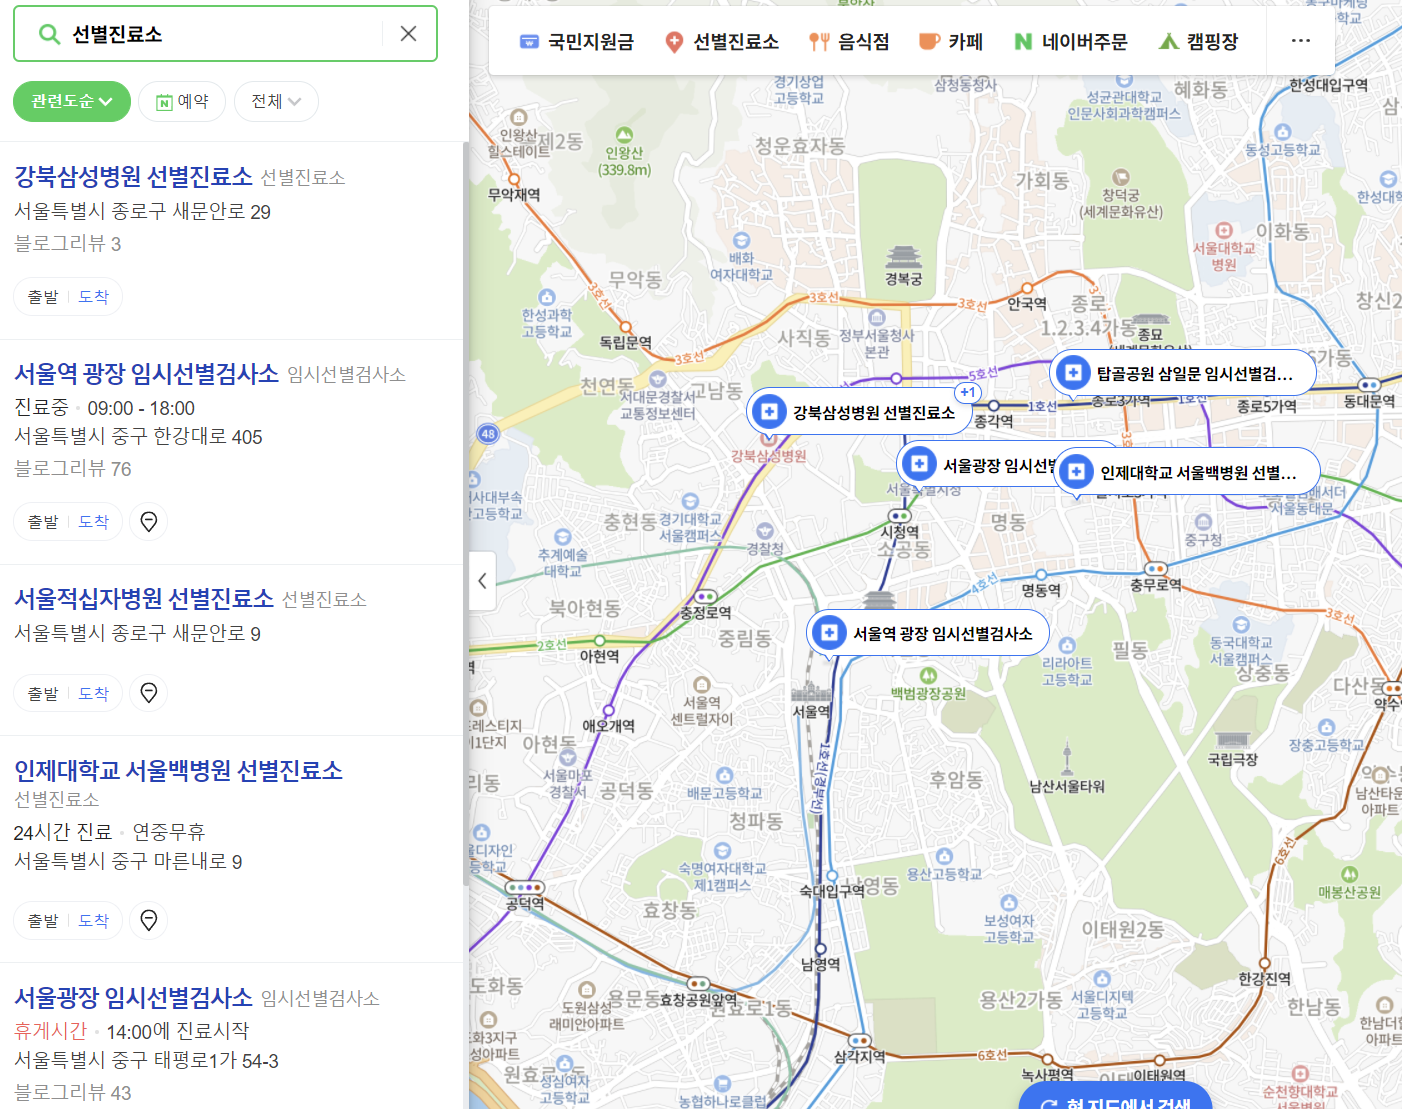Screen dimensions: 1402x1109
Task: Click the 독립문역 subway station marker
Action: click(x=626, y=327)
